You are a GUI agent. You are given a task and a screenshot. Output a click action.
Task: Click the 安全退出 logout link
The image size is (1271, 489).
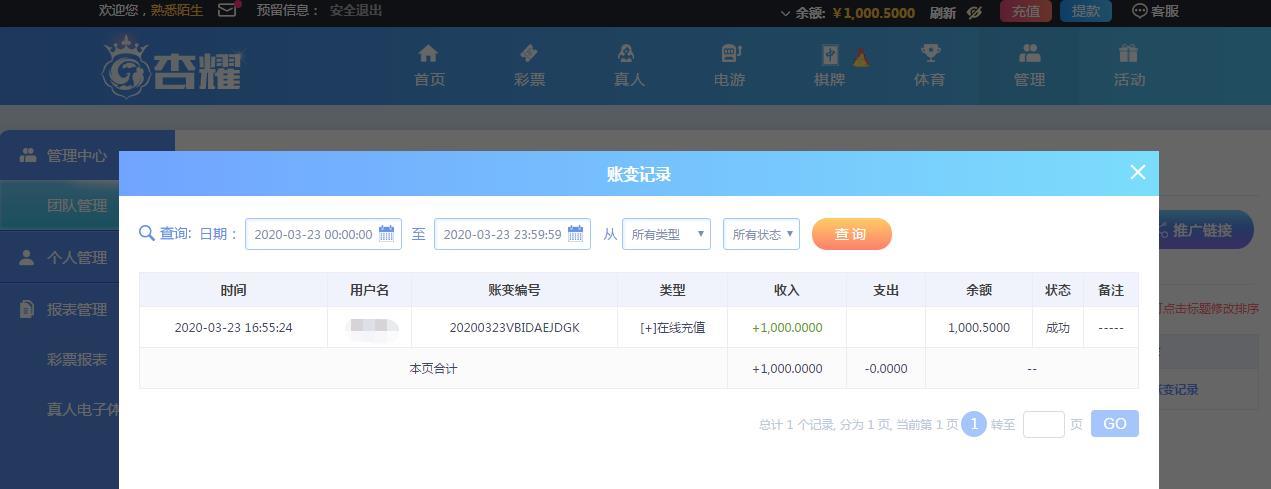[356, 11]
